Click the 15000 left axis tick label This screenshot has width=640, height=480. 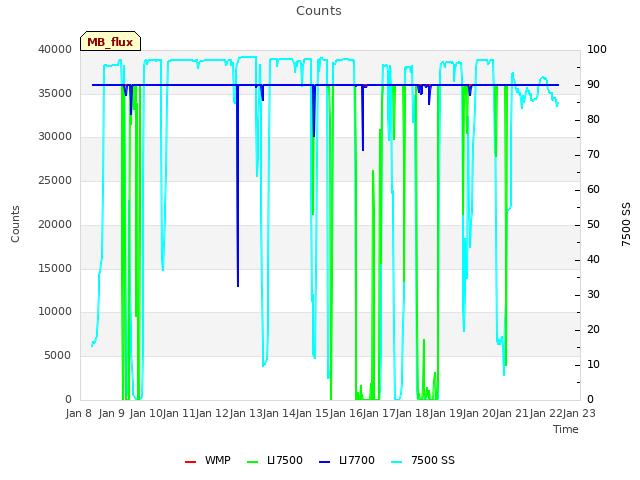(x=55, y=269)
